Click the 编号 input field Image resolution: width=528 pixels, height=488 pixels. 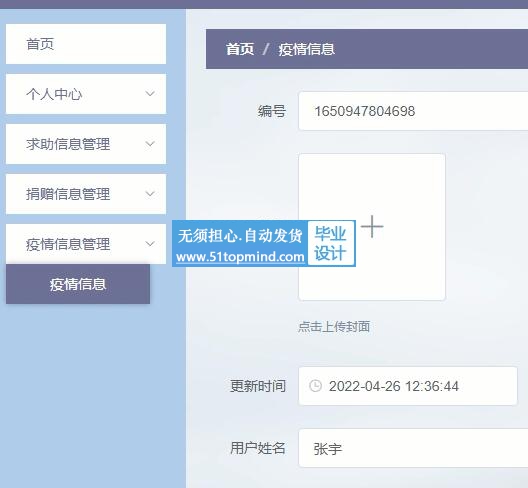point(413,111)
